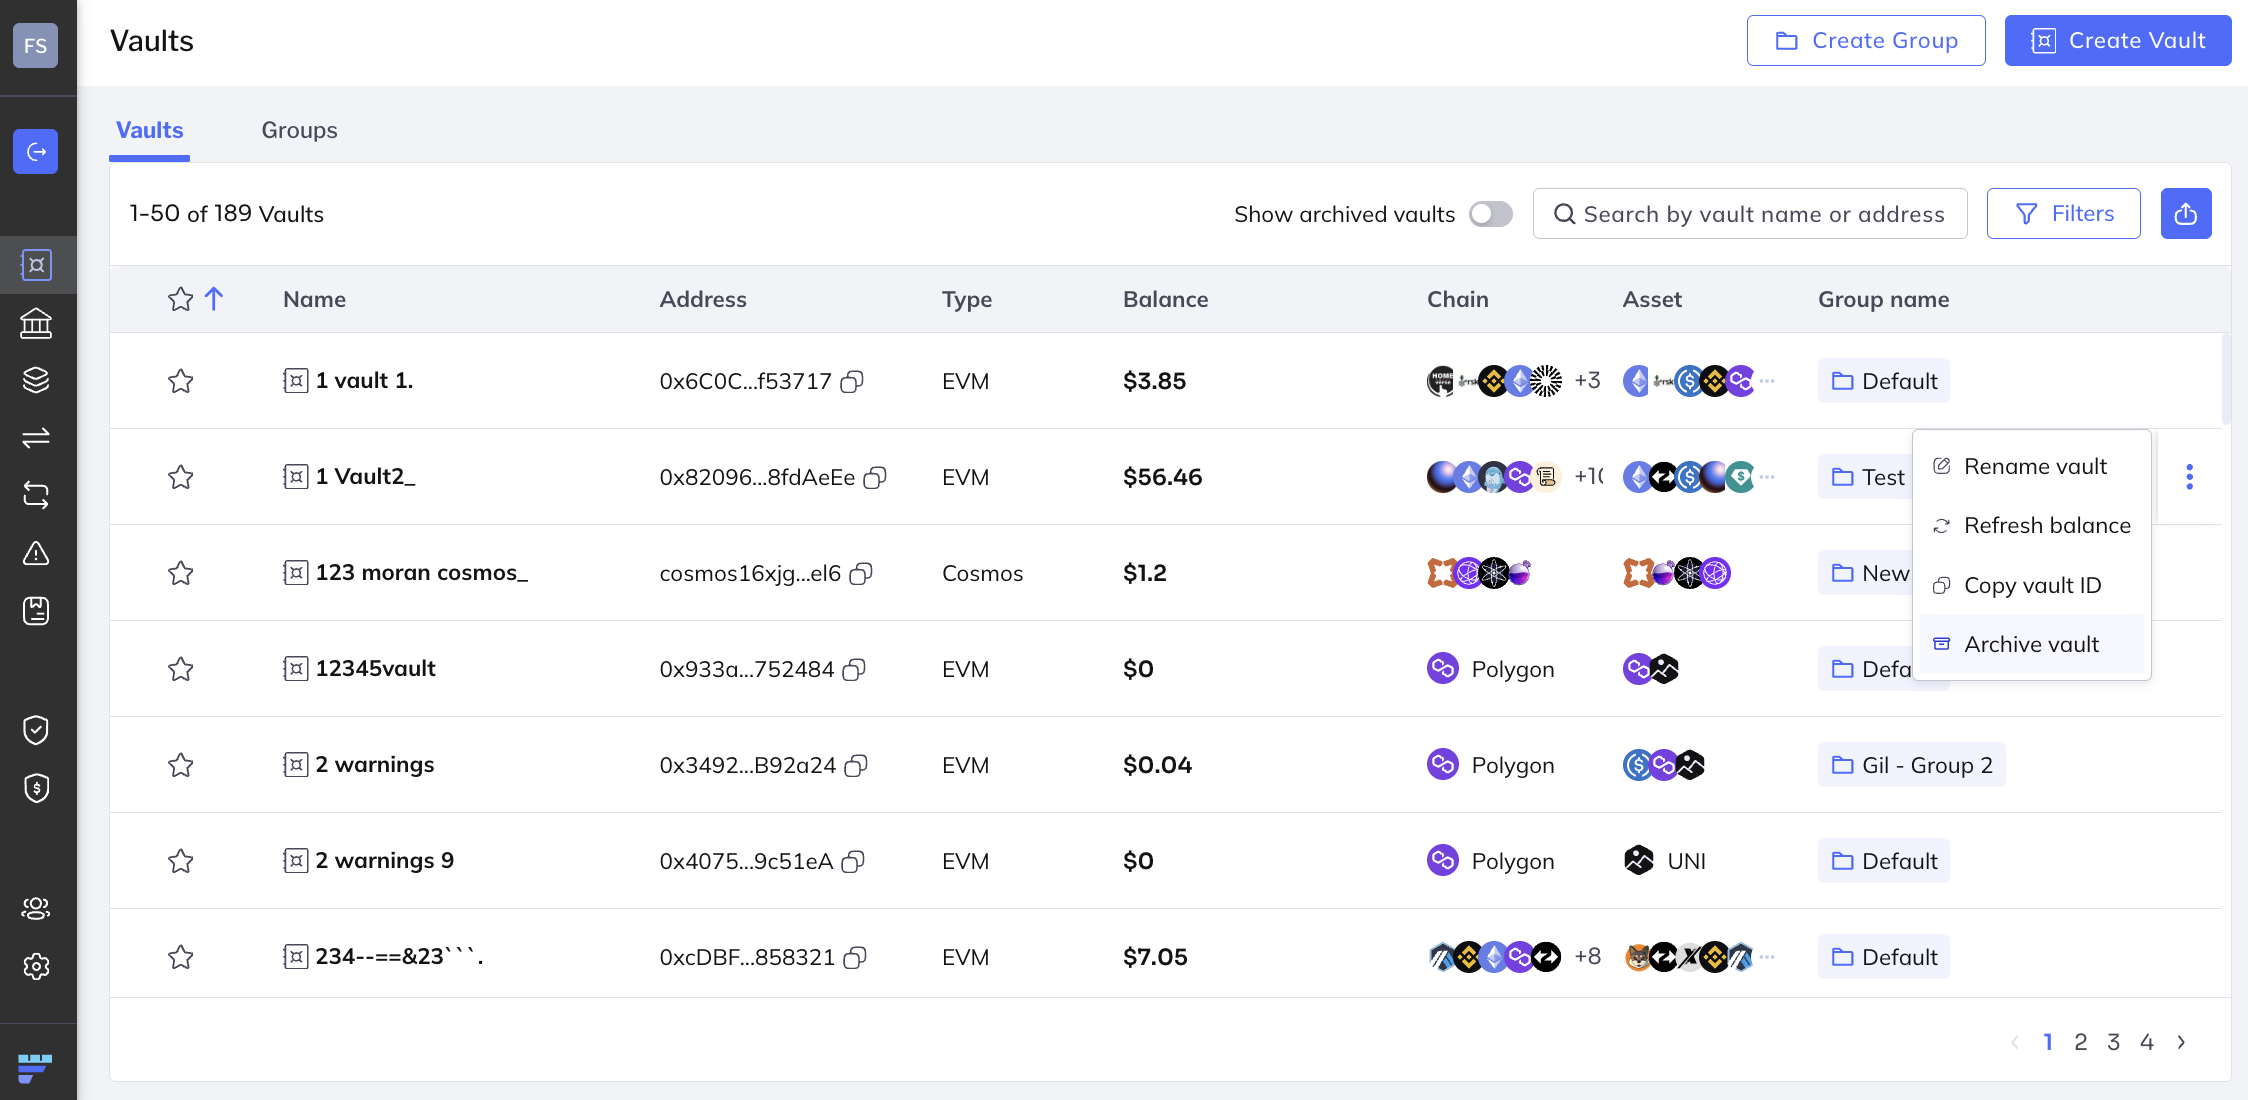
Task: Open the bank building sidebar icon
Action: 36,323
